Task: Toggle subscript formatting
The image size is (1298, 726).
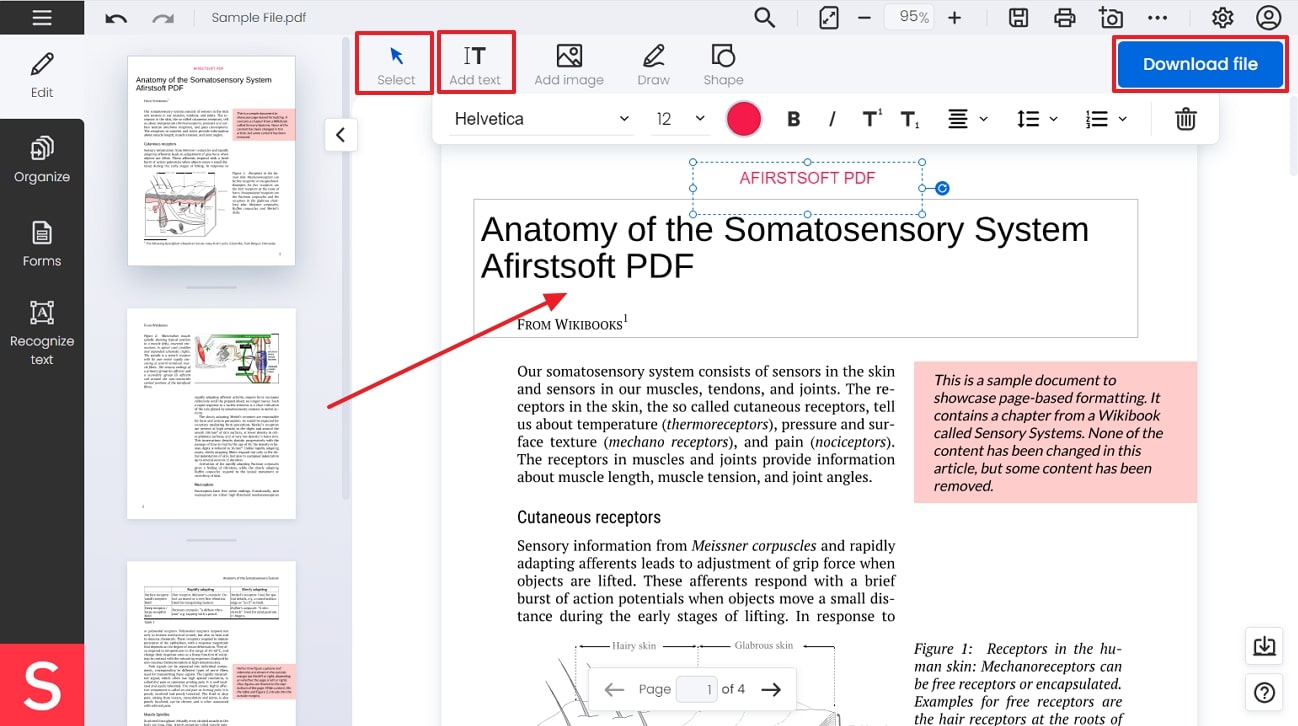Action: 910,119
